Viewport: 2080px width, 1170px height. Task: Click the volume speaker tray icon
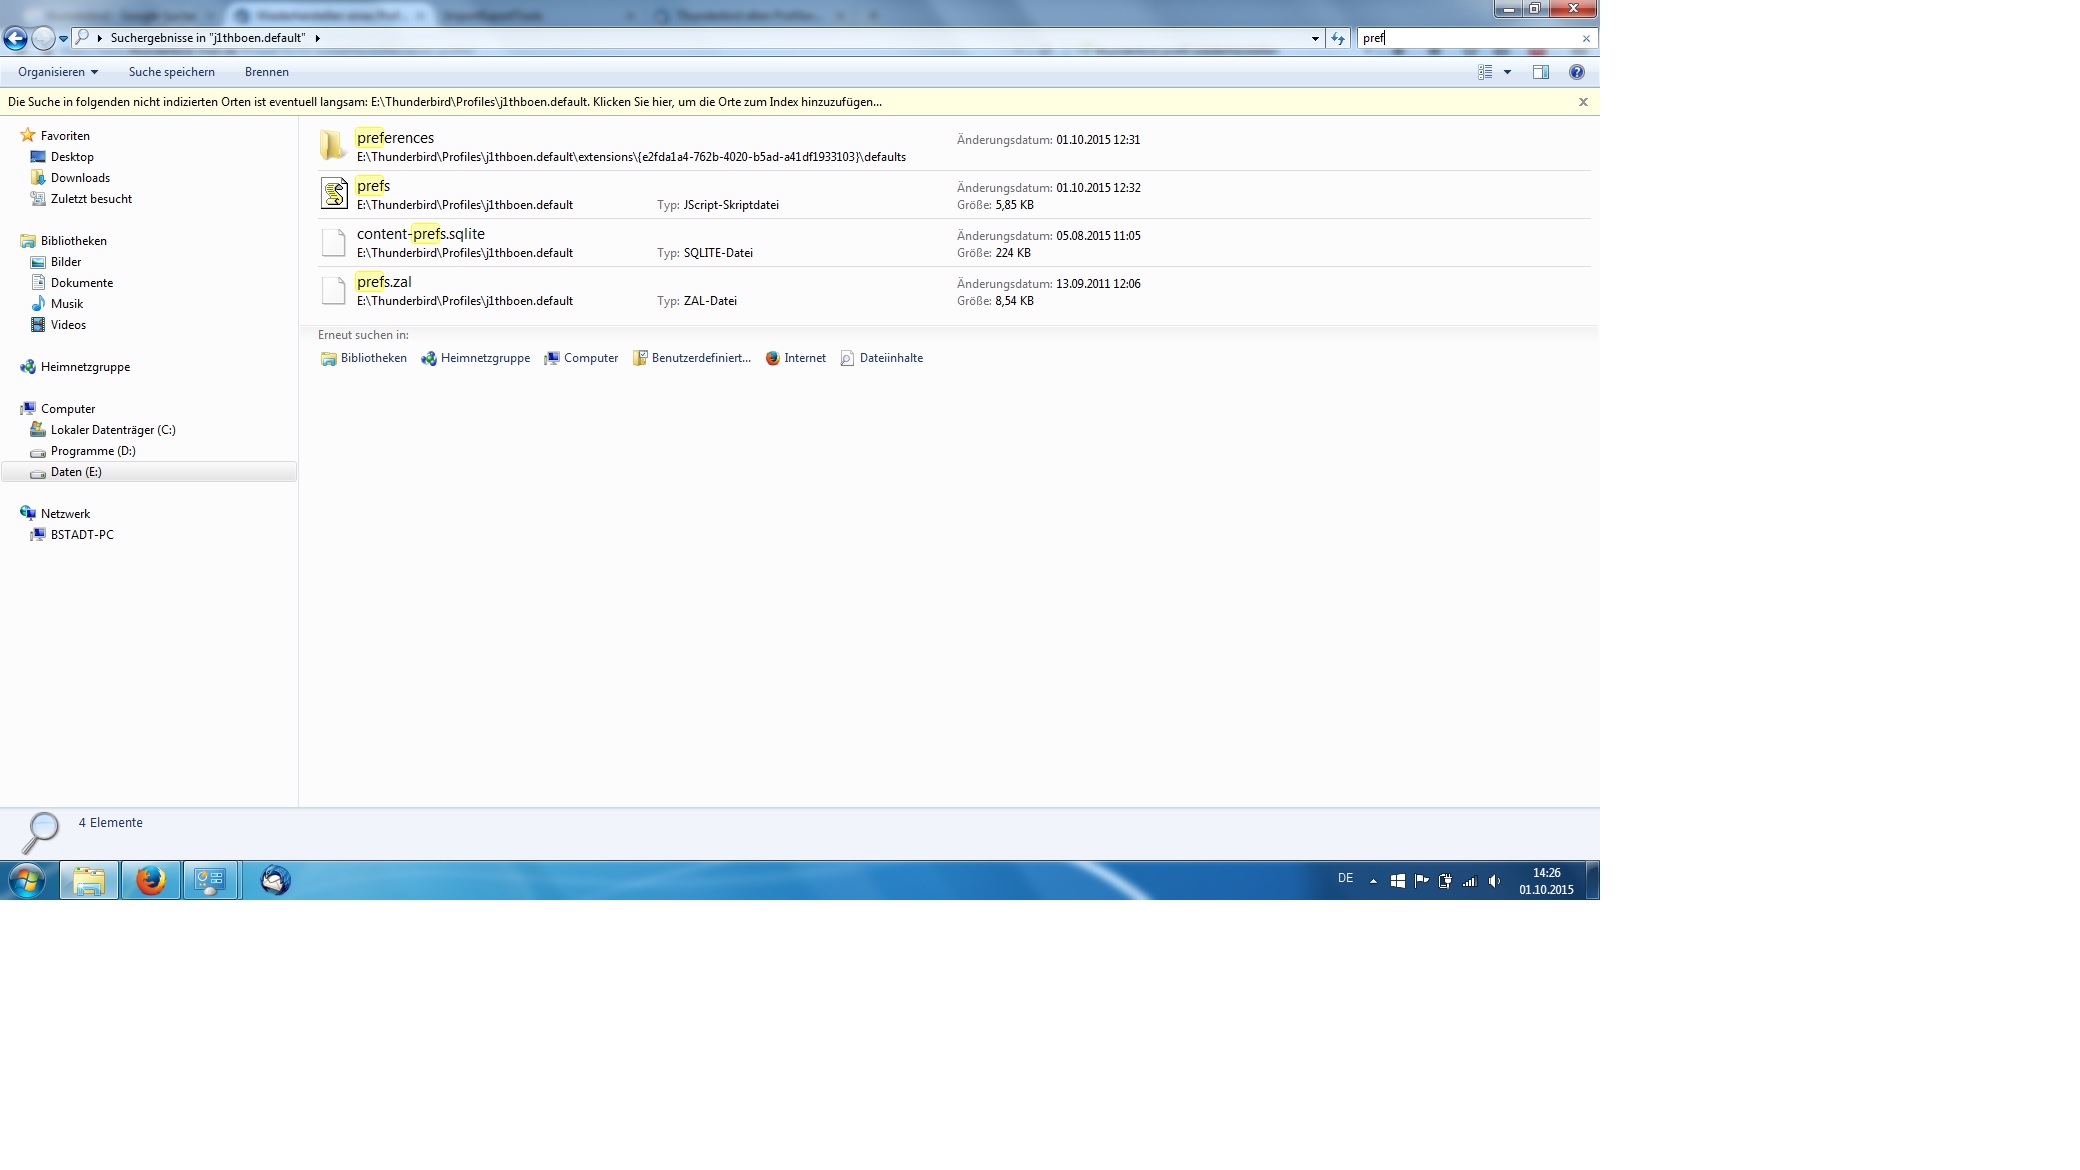1494,881
